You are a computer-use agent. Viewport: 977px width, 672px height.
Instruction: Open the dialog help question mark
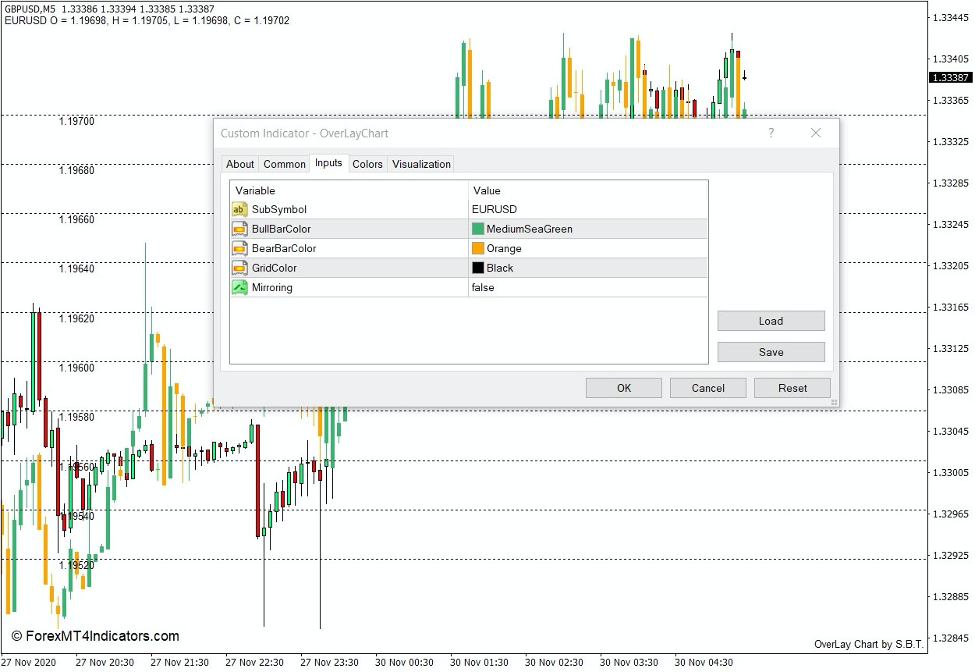click(x=770, y=133)
